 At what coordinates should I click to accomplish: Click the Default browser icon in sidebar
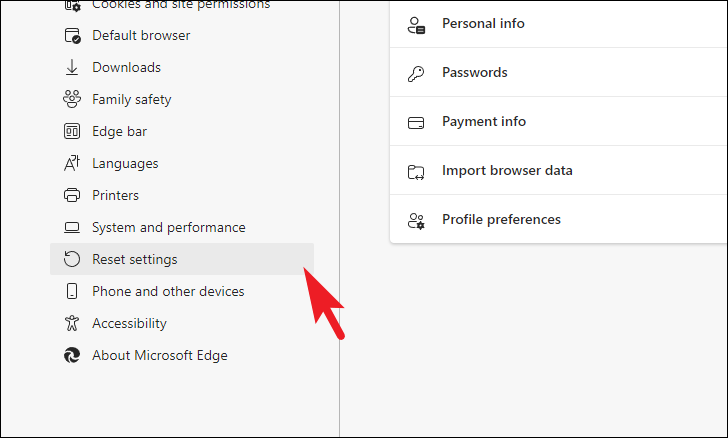coord(72,35)
